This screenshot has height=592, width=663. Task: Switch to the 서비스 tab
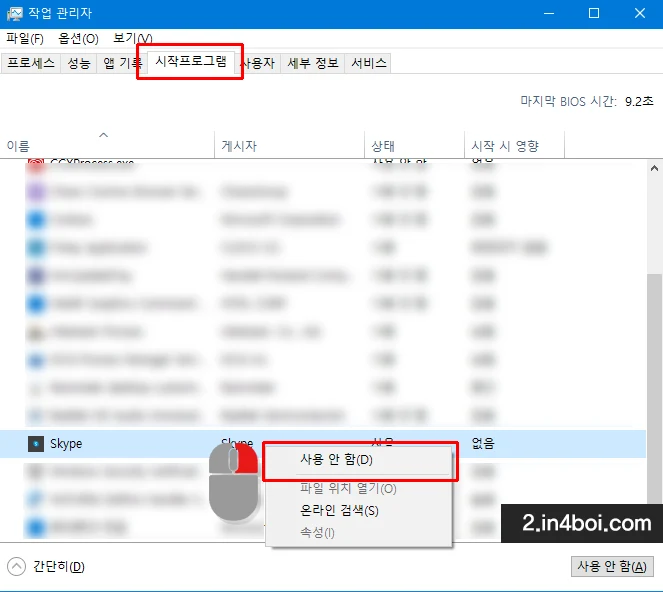click(369, 63)
